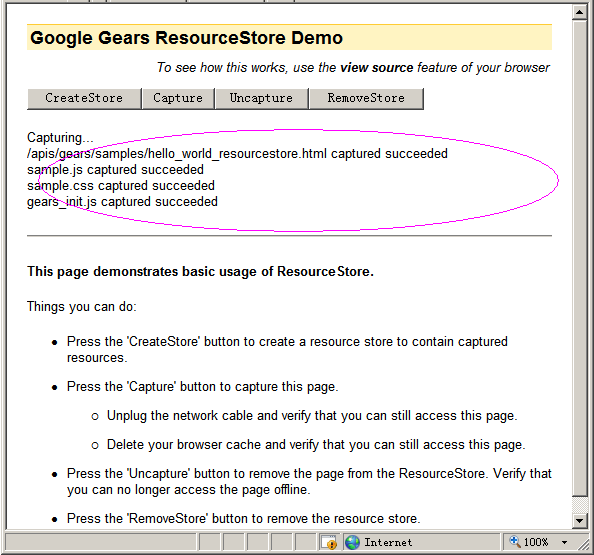Click the 'Capturing...' status line
This screenshot has width=594, height=555.
(60, 138)
